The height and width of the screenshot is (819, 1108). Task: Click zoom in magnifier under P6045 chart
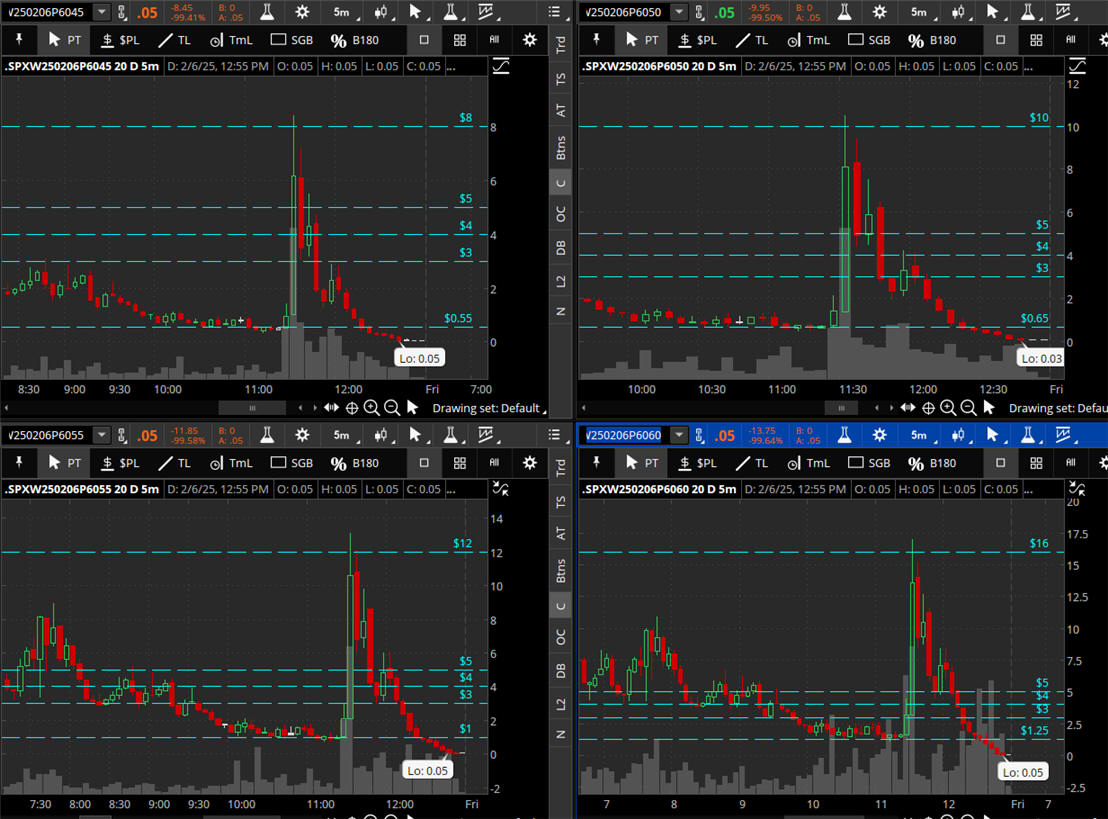pyautogui.click(x=371, y=408)
